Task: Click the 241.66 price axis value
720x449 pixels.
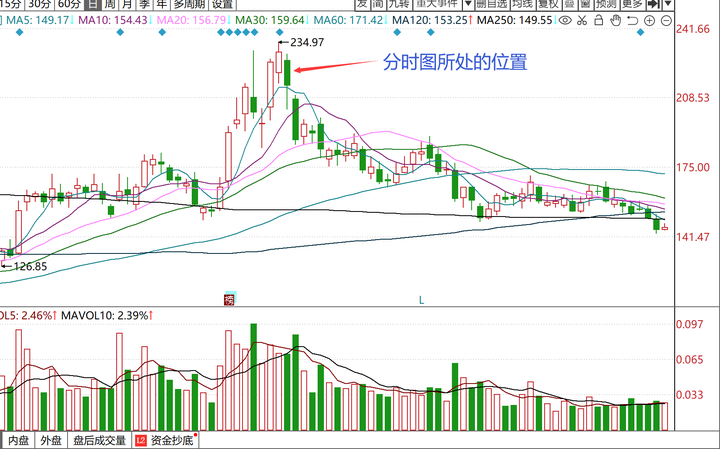Action: click(692, 29)
